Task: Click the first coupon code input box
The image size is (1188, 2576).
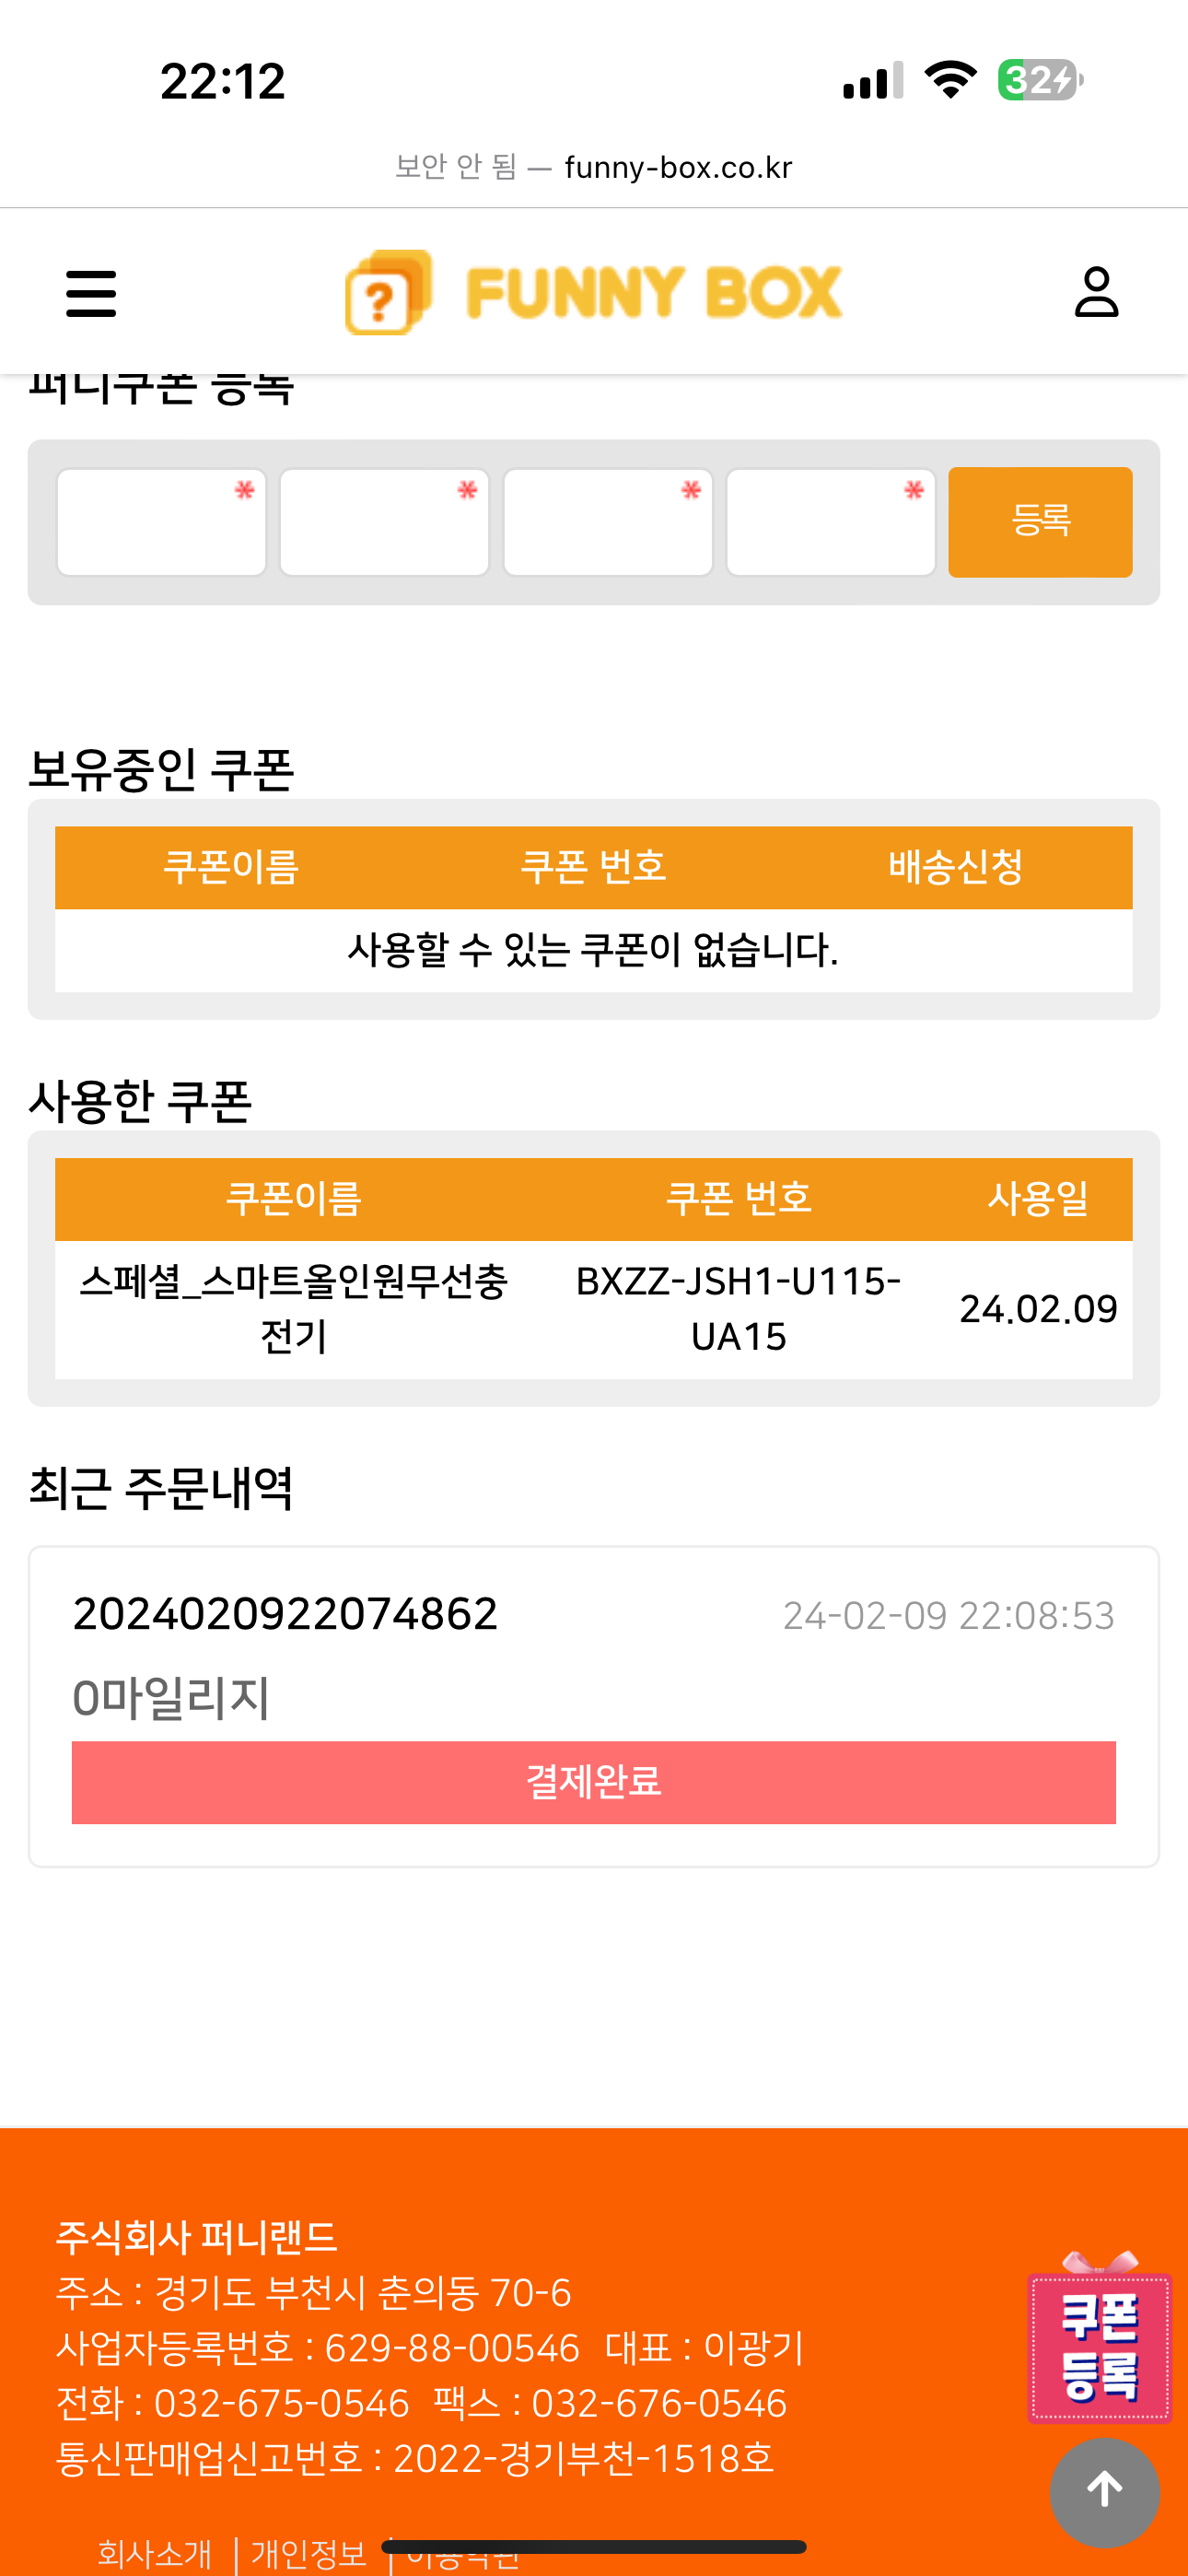Action: point(161,522)
